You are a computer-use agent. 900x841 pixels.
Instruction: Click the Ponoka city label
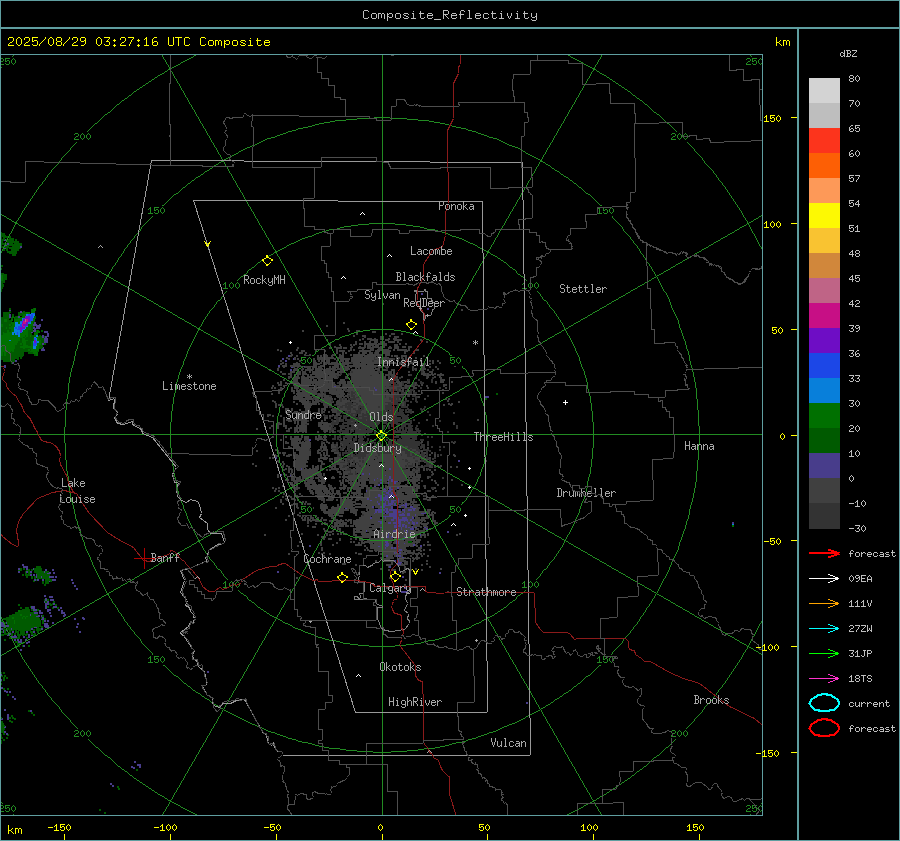(456, 206)
